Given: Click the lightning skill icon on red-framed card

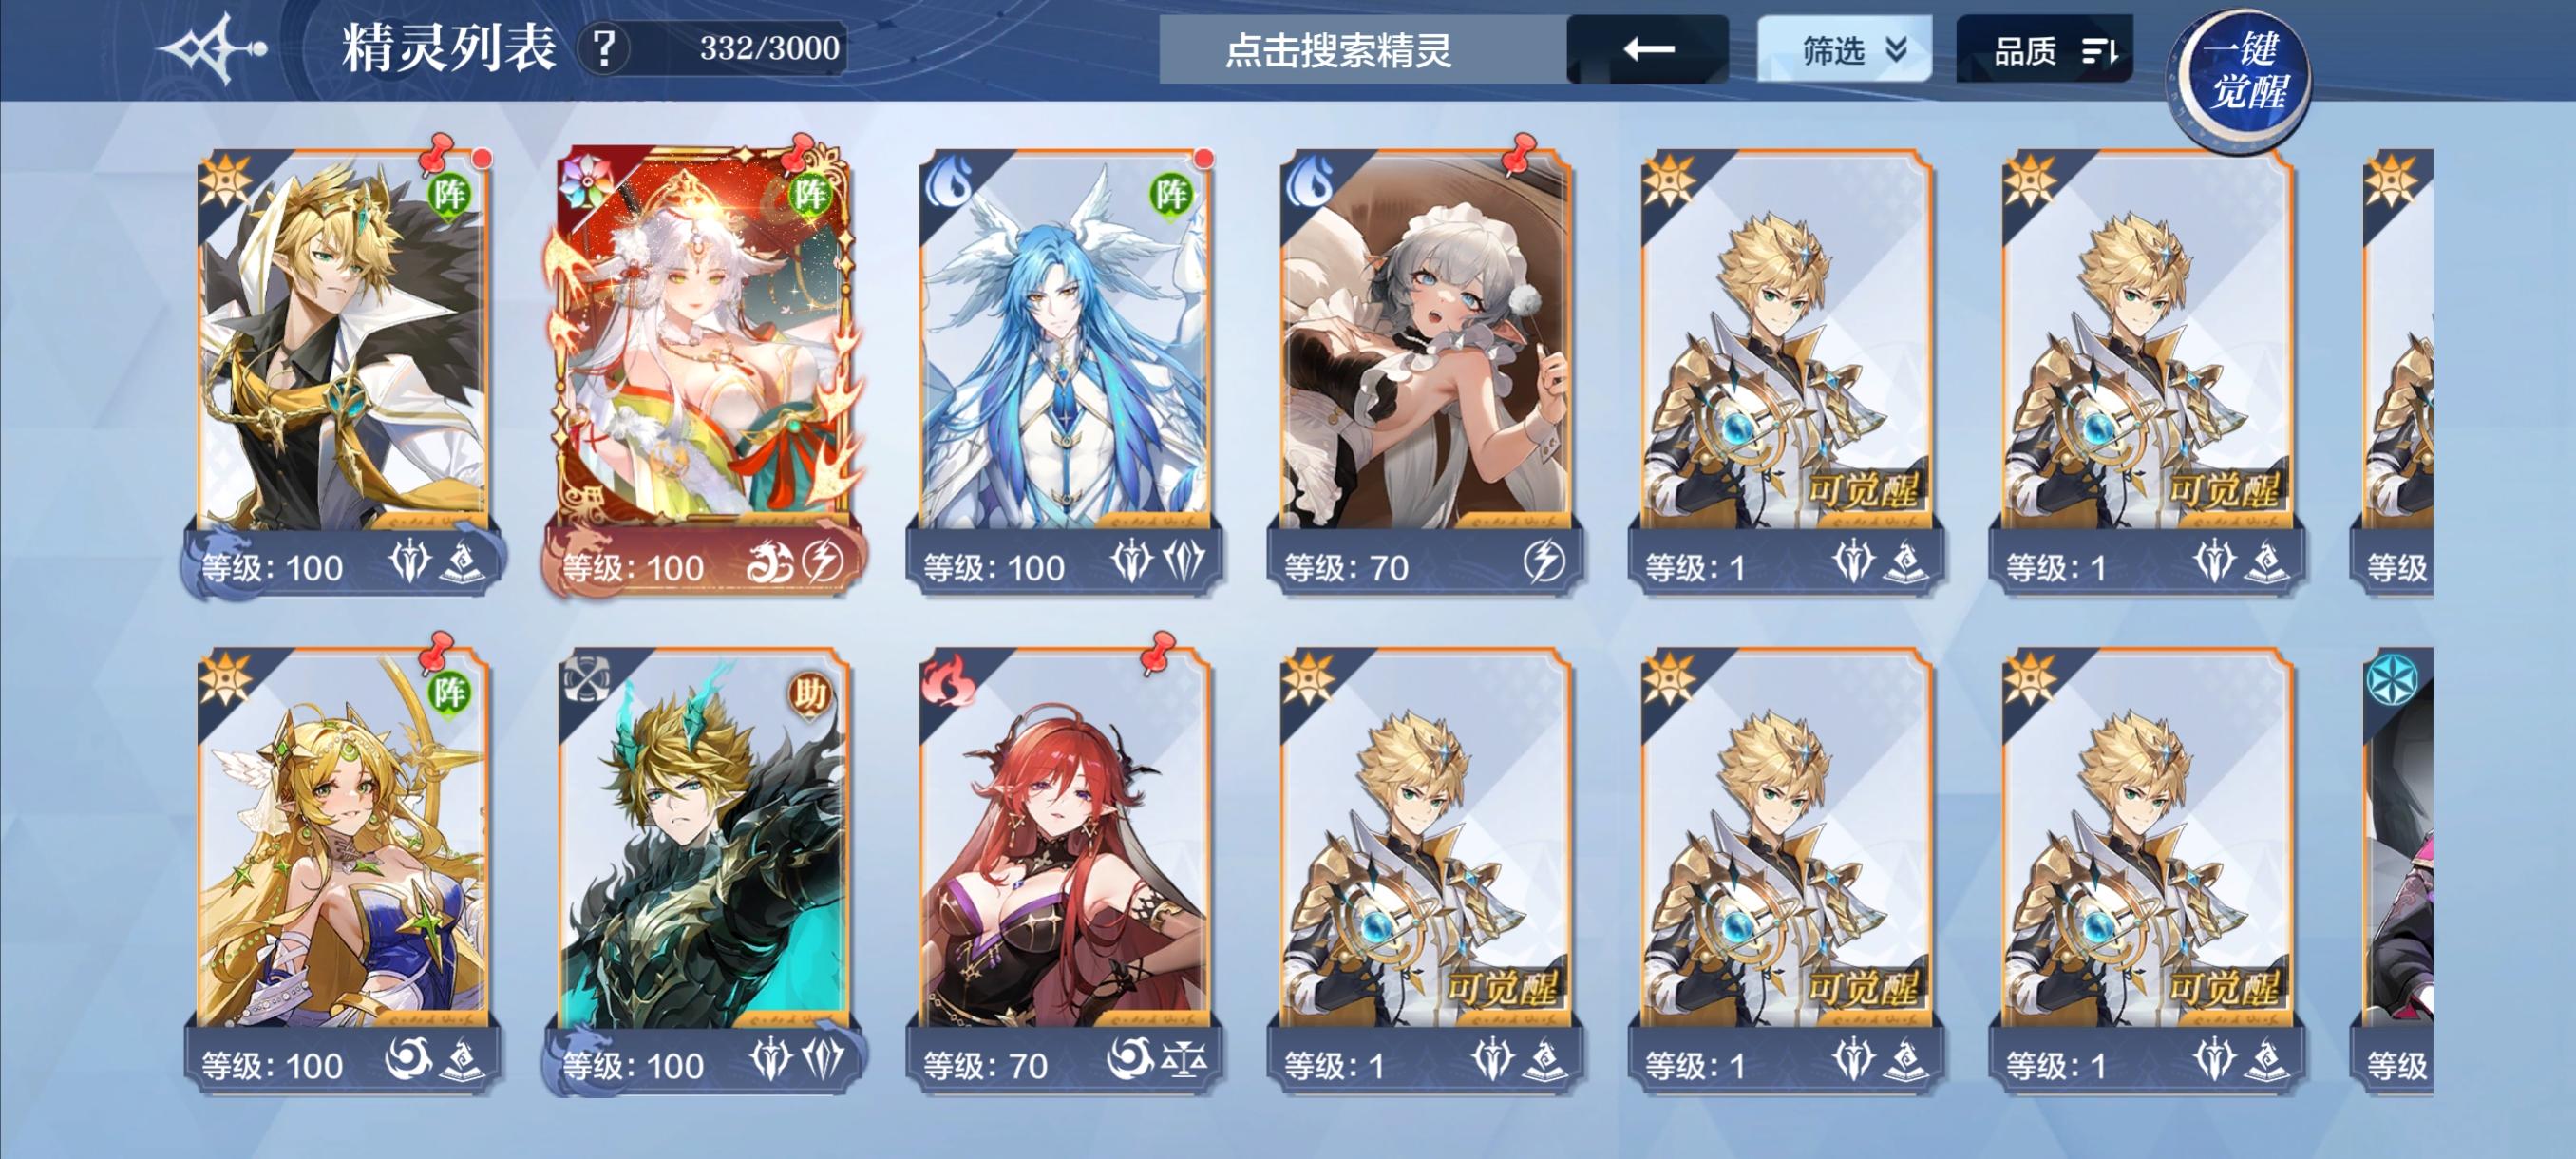Looking at the screenshot, I should [824, 562].
